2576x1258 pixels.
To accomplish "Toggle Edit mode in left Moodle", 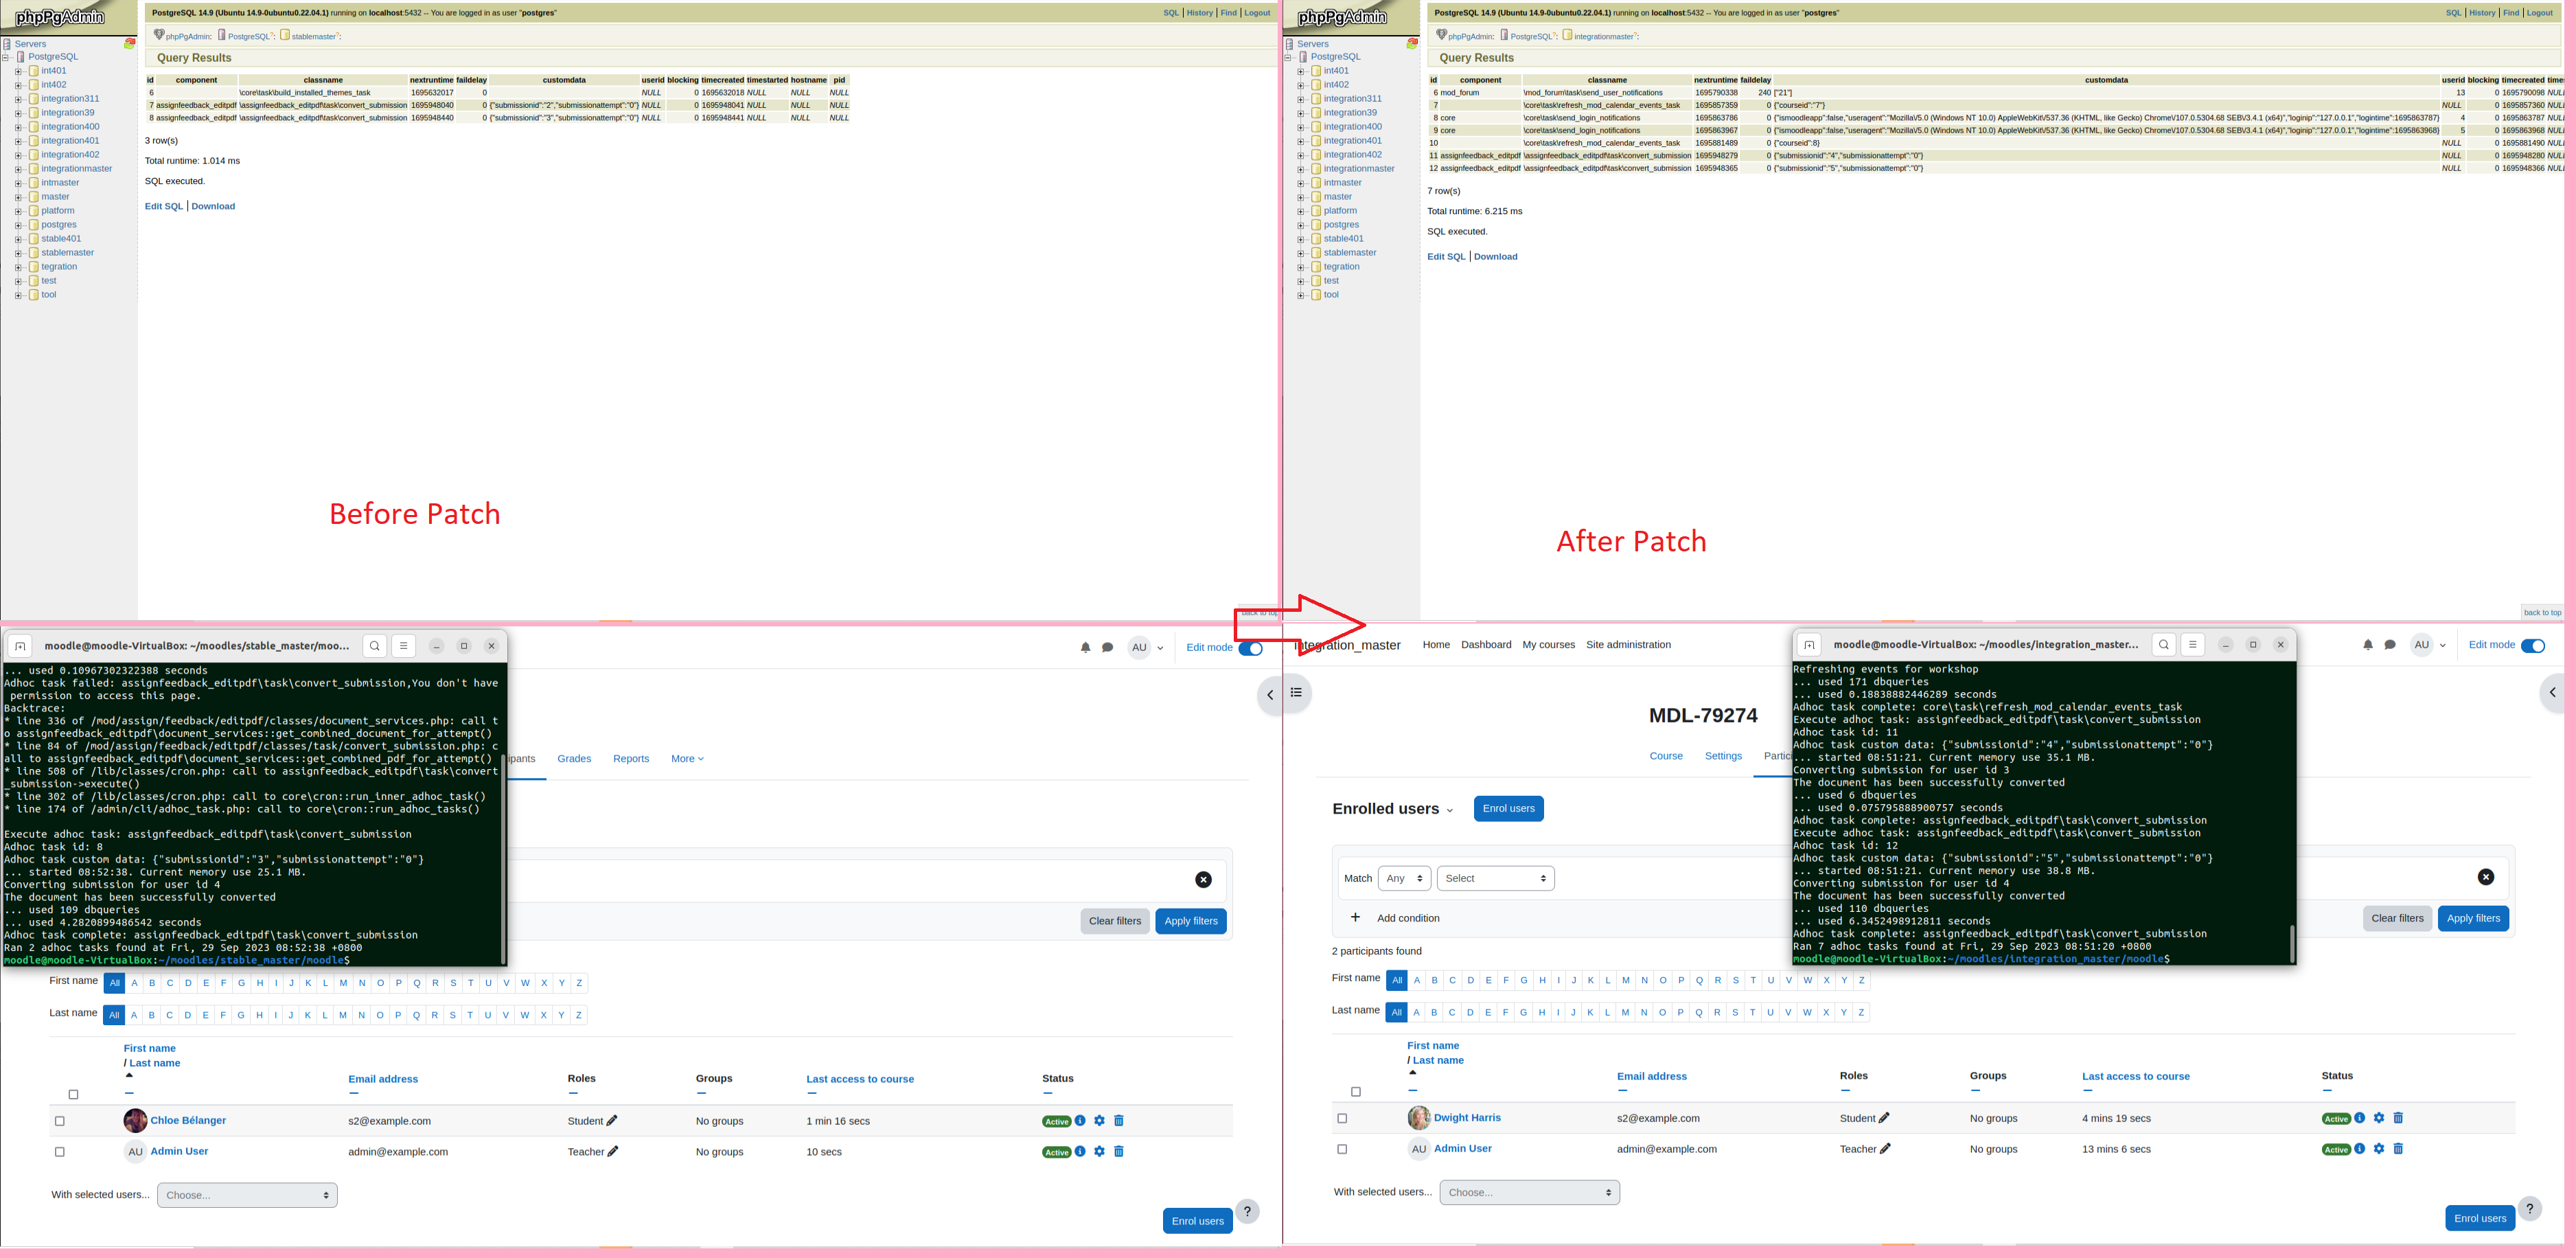I will coord(1250,648).
